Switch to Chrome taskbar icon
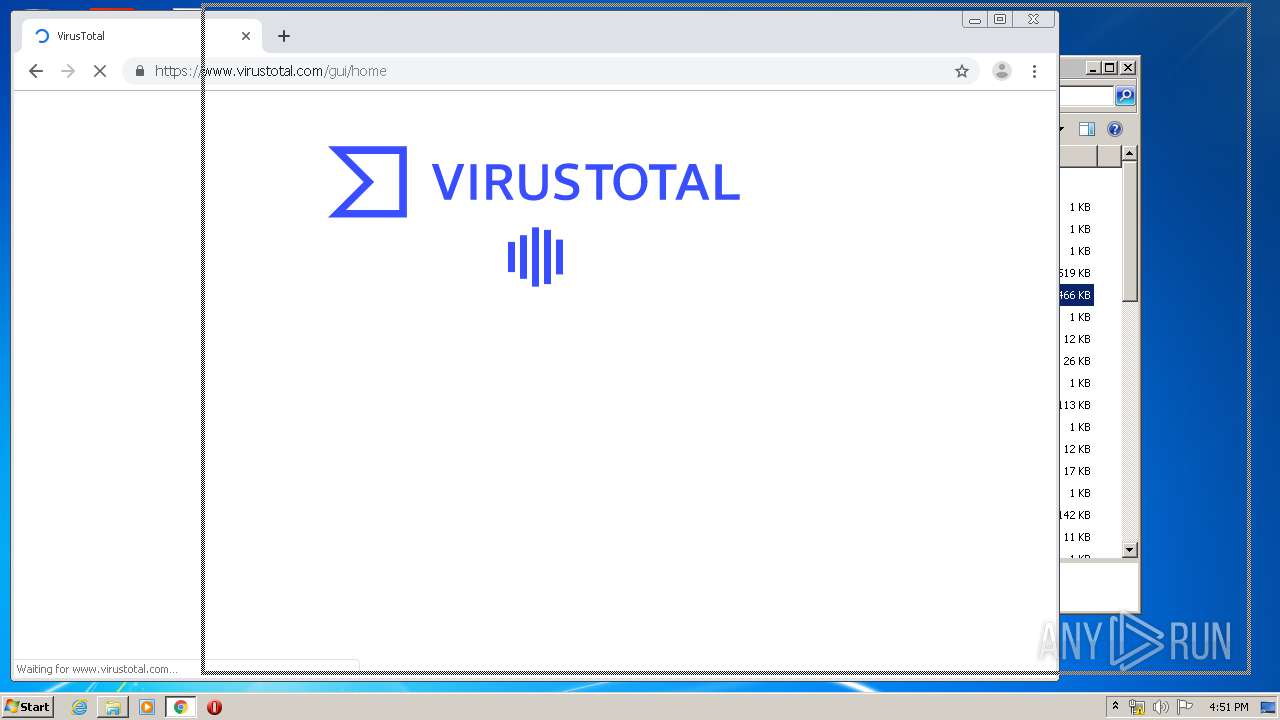 pyautogui.click(x=181, y=707)
